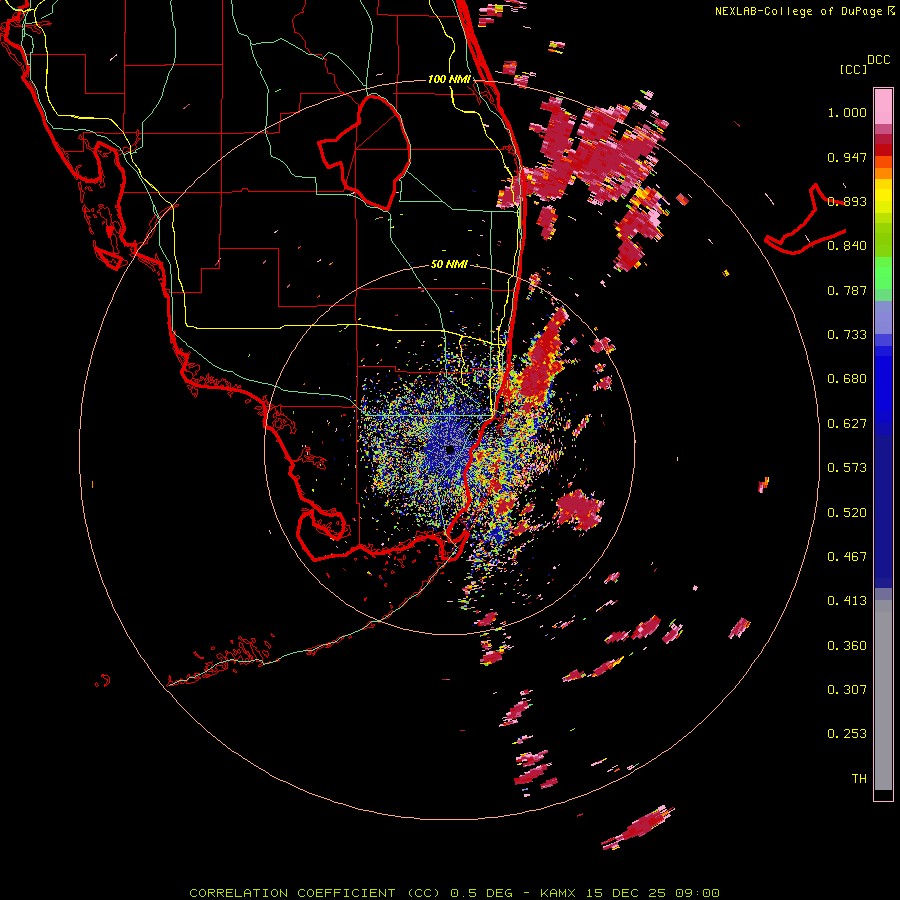Click the 0.680 color scale value

(x=847, y=379)
